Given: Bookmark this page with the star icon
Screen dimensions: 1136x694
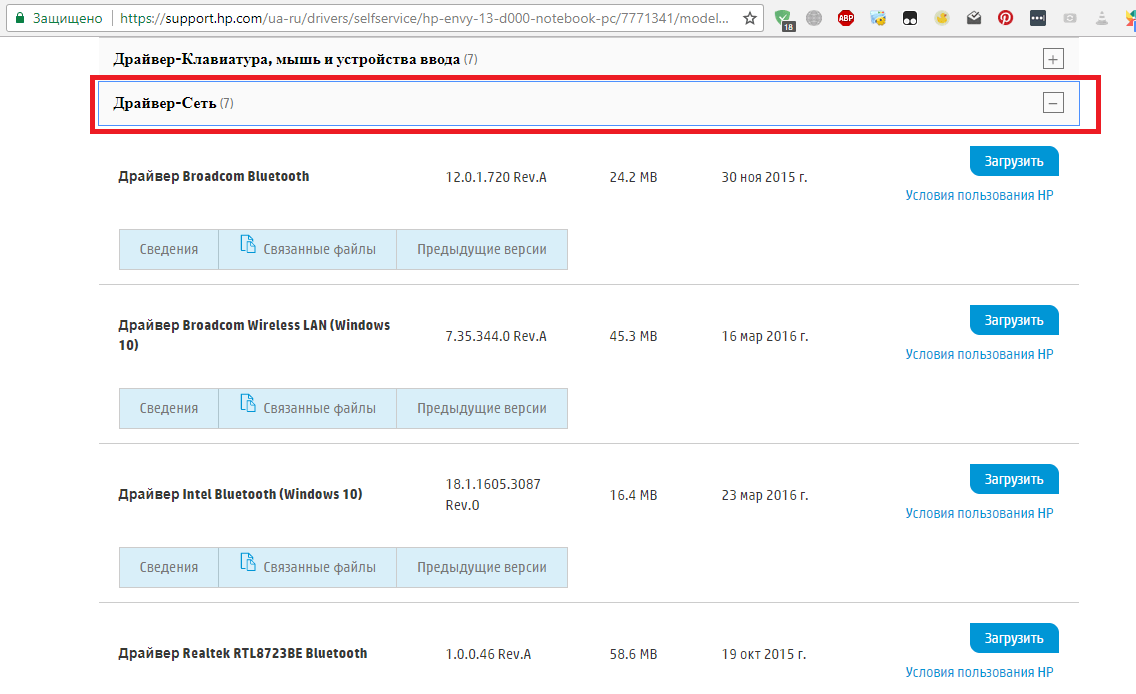Looking at the screenshot, I should (x=749, y=18).
